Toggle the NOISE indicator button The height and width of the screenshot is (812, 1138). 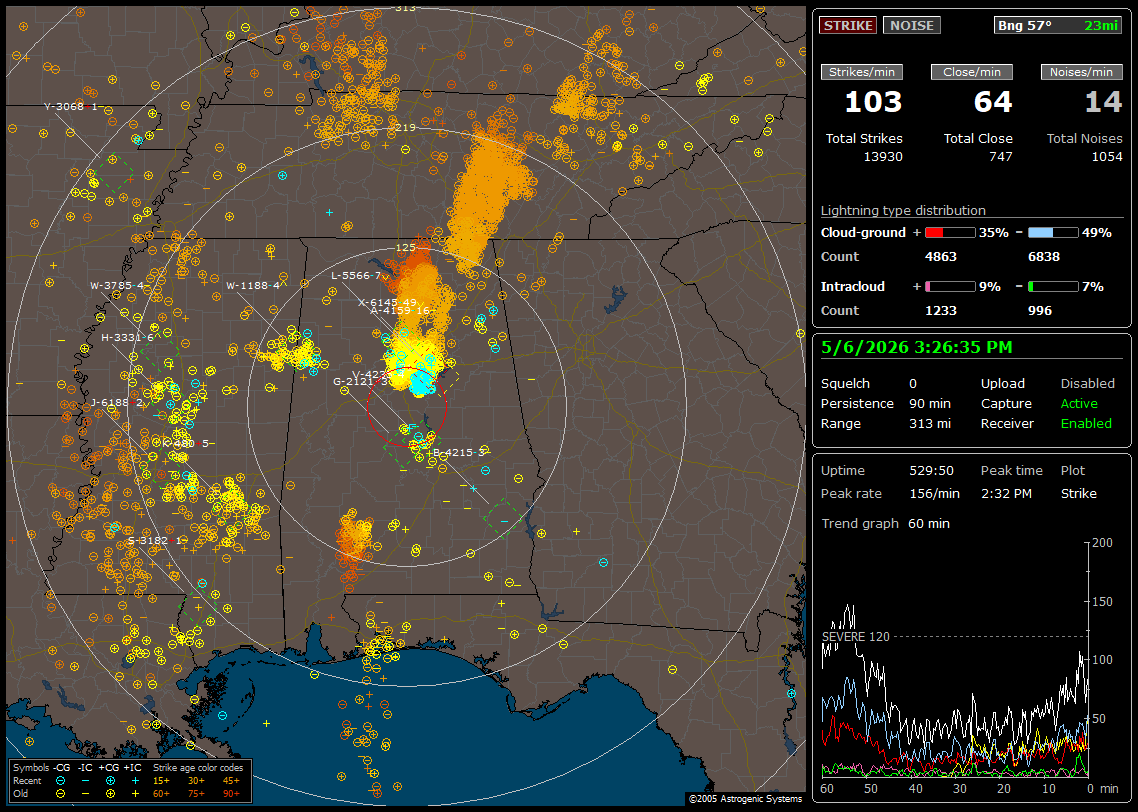click(x=912, y=25)
